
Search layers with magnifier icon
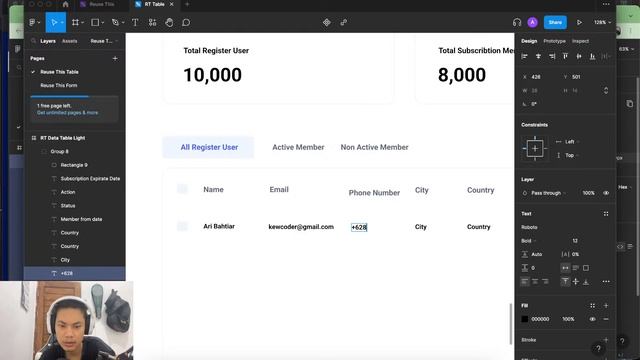[33, 41]
